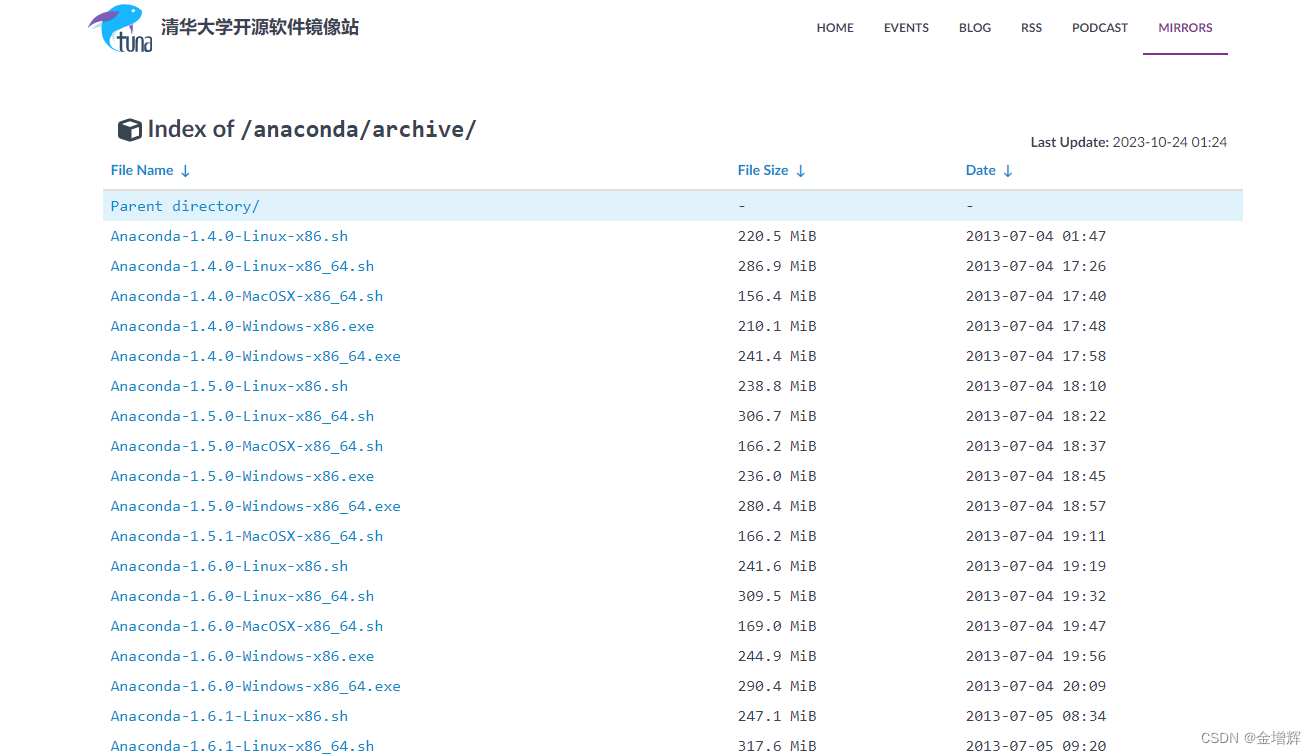1316x754 pixels.
Task: Click the Last Update 2023-10-24 01:24 text
Action: (x=1129, y=142)
